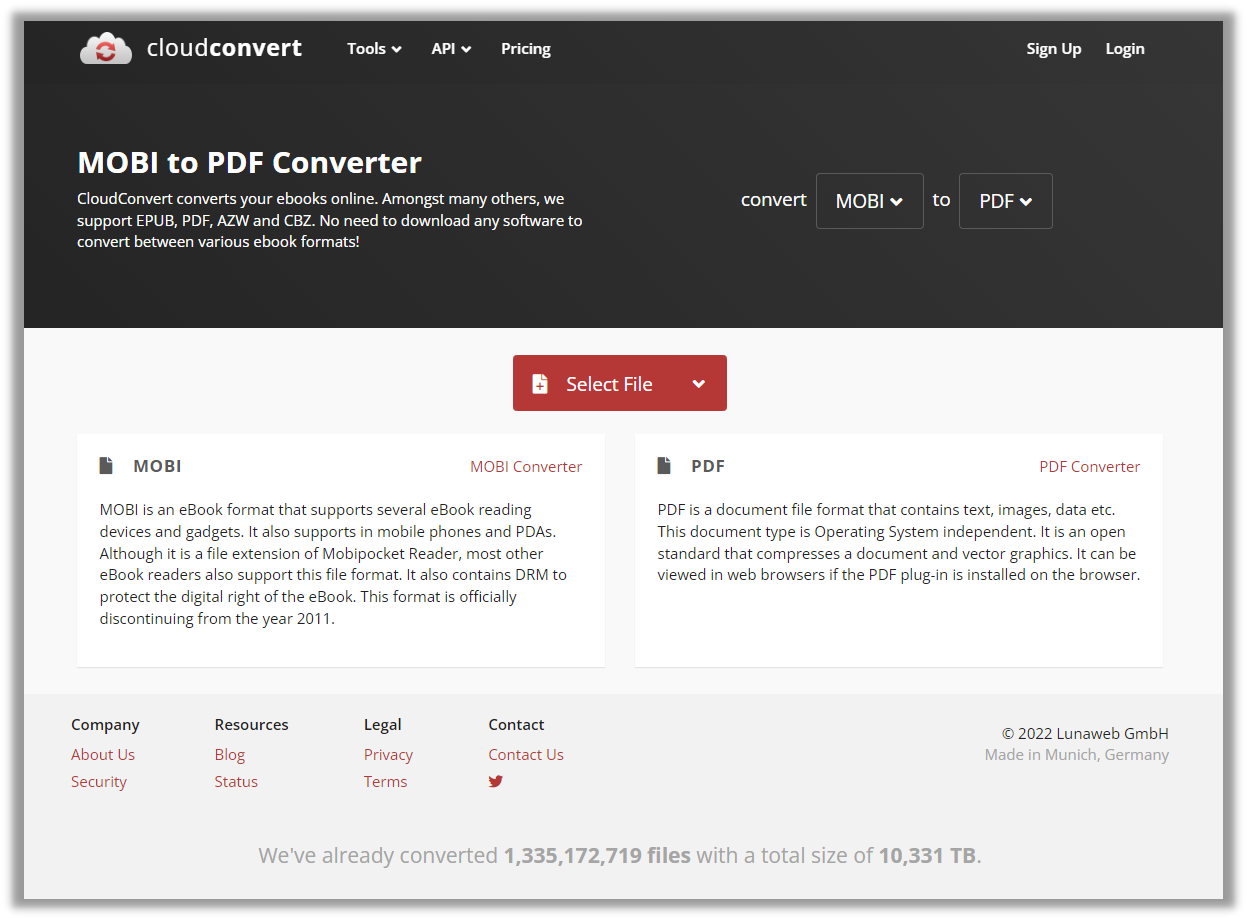Open the Sign Up page

(1054, 49)
